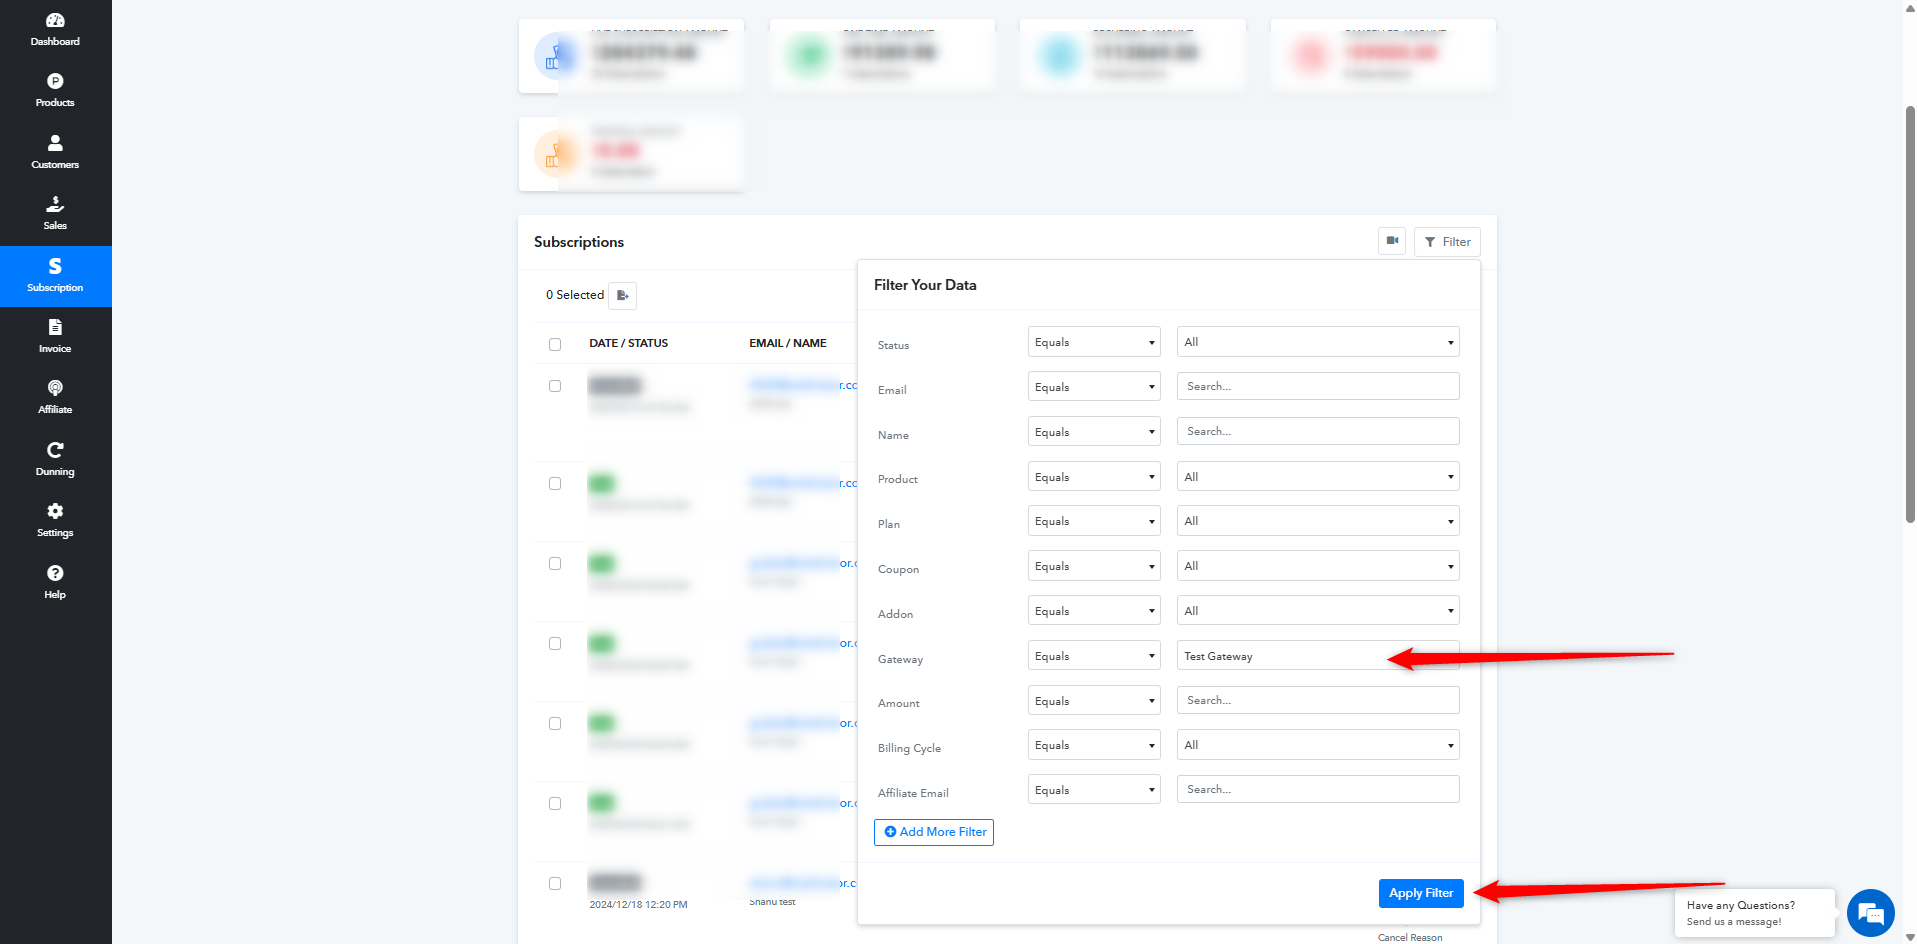Click the export icon beside 0 Selected
The image size is (1917, 944).
point(622,295)
